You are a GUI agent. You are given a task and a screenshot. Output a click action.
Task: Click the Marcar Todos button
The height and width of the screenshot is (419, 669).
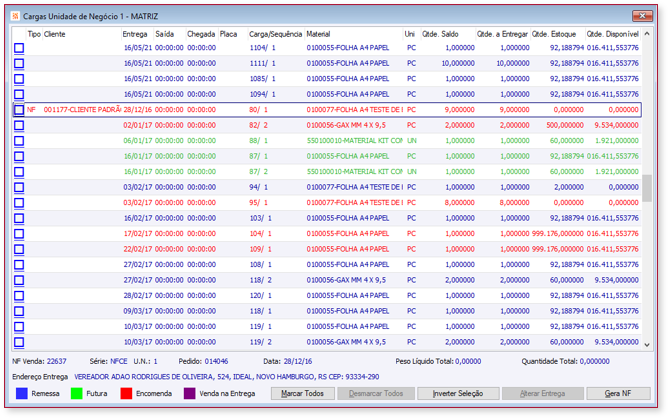pos(303,393)
